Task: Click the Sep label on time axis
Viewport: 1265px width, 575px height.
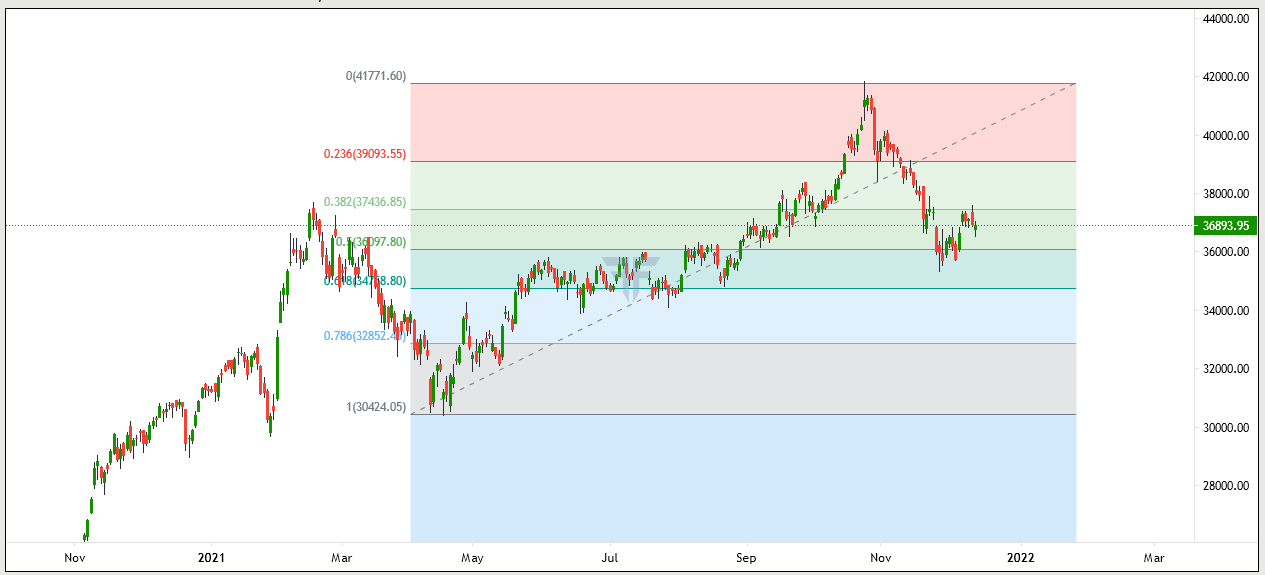Action: [745, 557]
